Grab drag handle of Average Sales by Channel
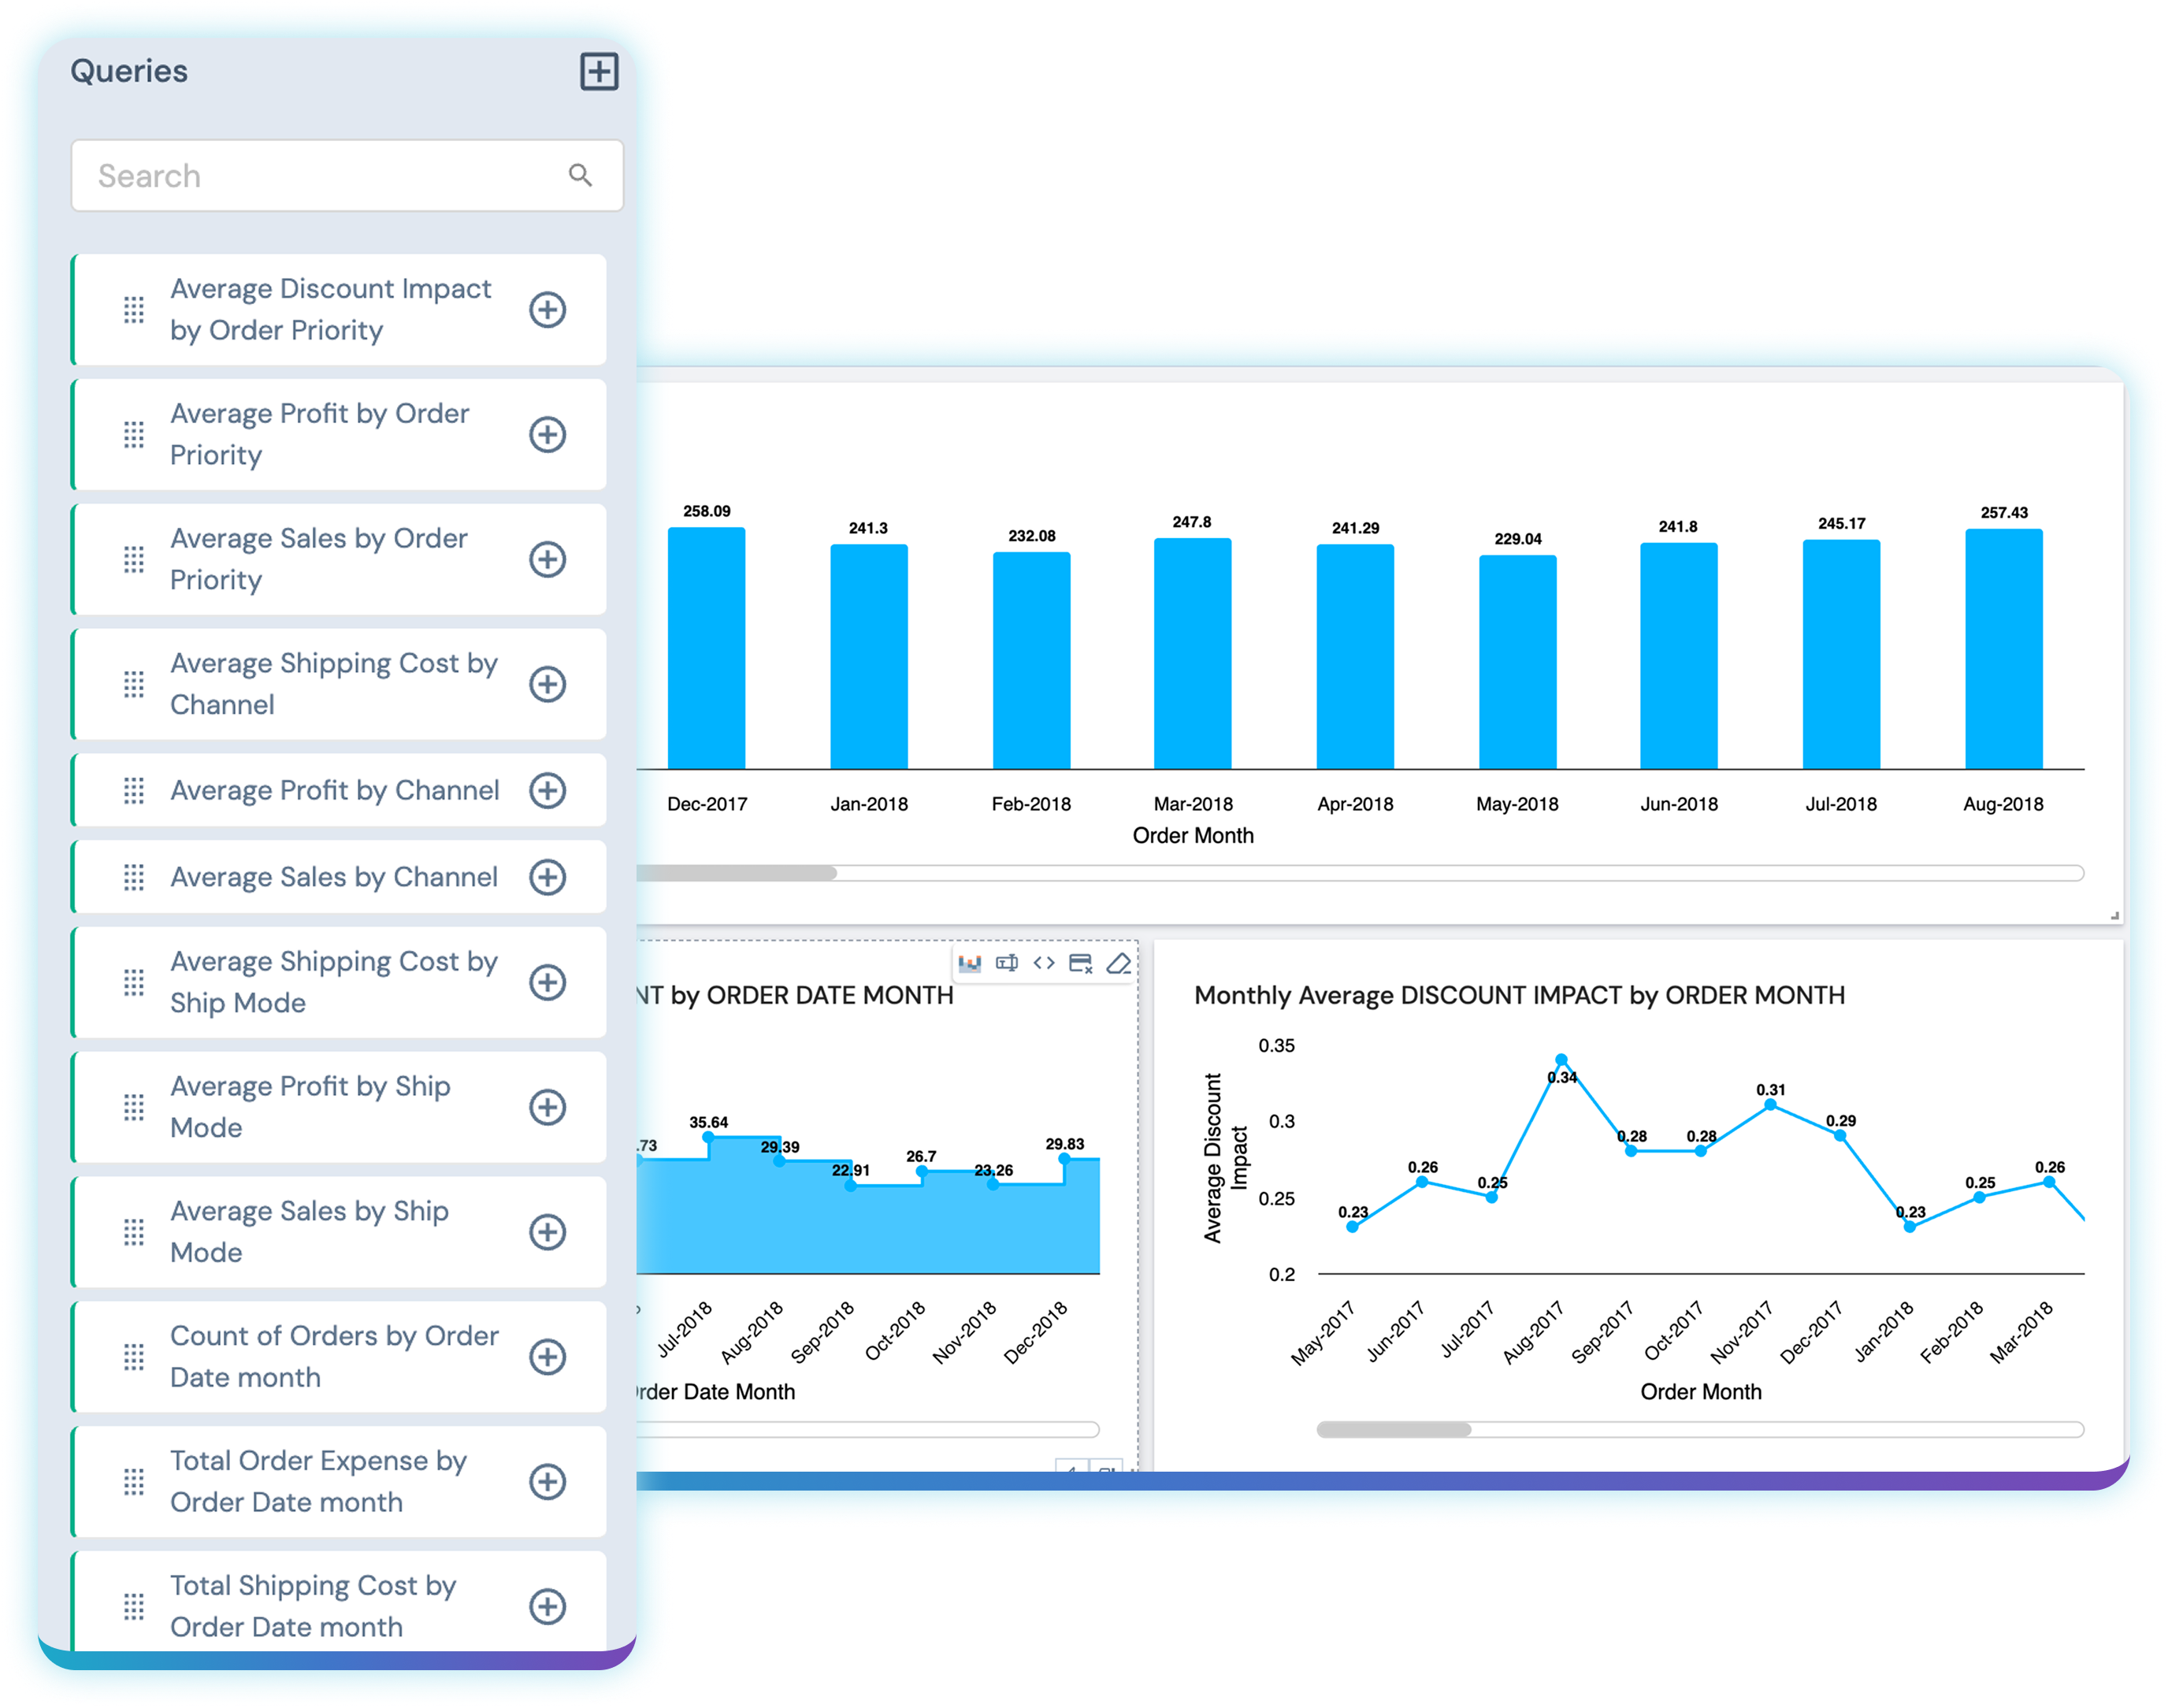2168x1708 pixels. (x=134, y=877)
